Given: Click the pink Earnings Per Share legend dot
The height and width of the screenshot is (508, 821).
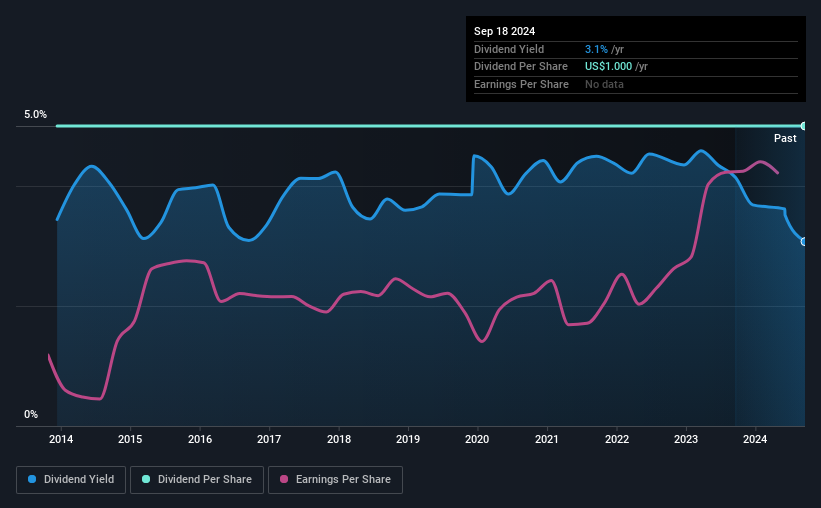Looking at the screenshot, I should click(284, 479).
